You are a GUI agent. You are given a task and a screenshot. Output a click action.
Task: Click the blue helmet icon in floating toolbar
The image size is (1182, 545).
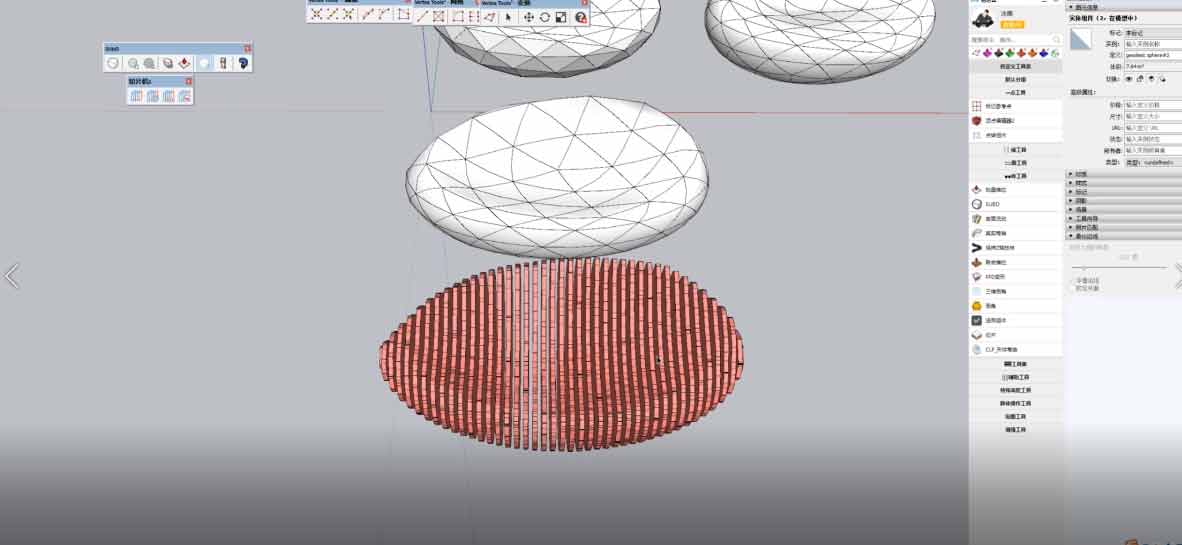tap(242, 63)
